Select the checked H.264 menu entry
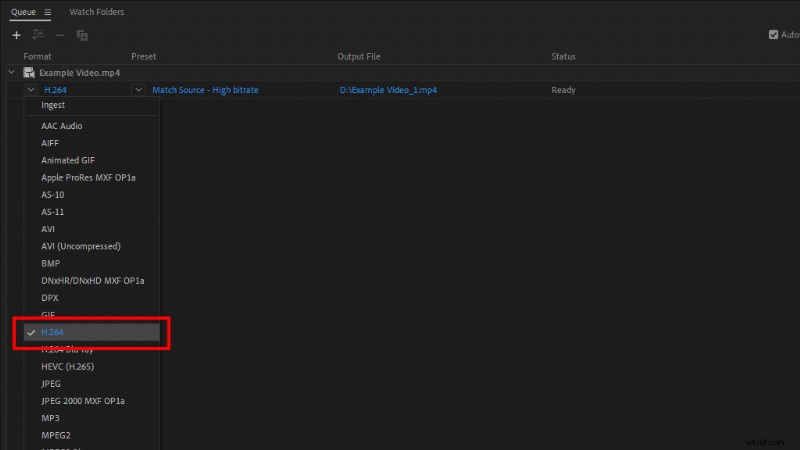This screenshot has height=450, width=800. (x=92, y=332)
